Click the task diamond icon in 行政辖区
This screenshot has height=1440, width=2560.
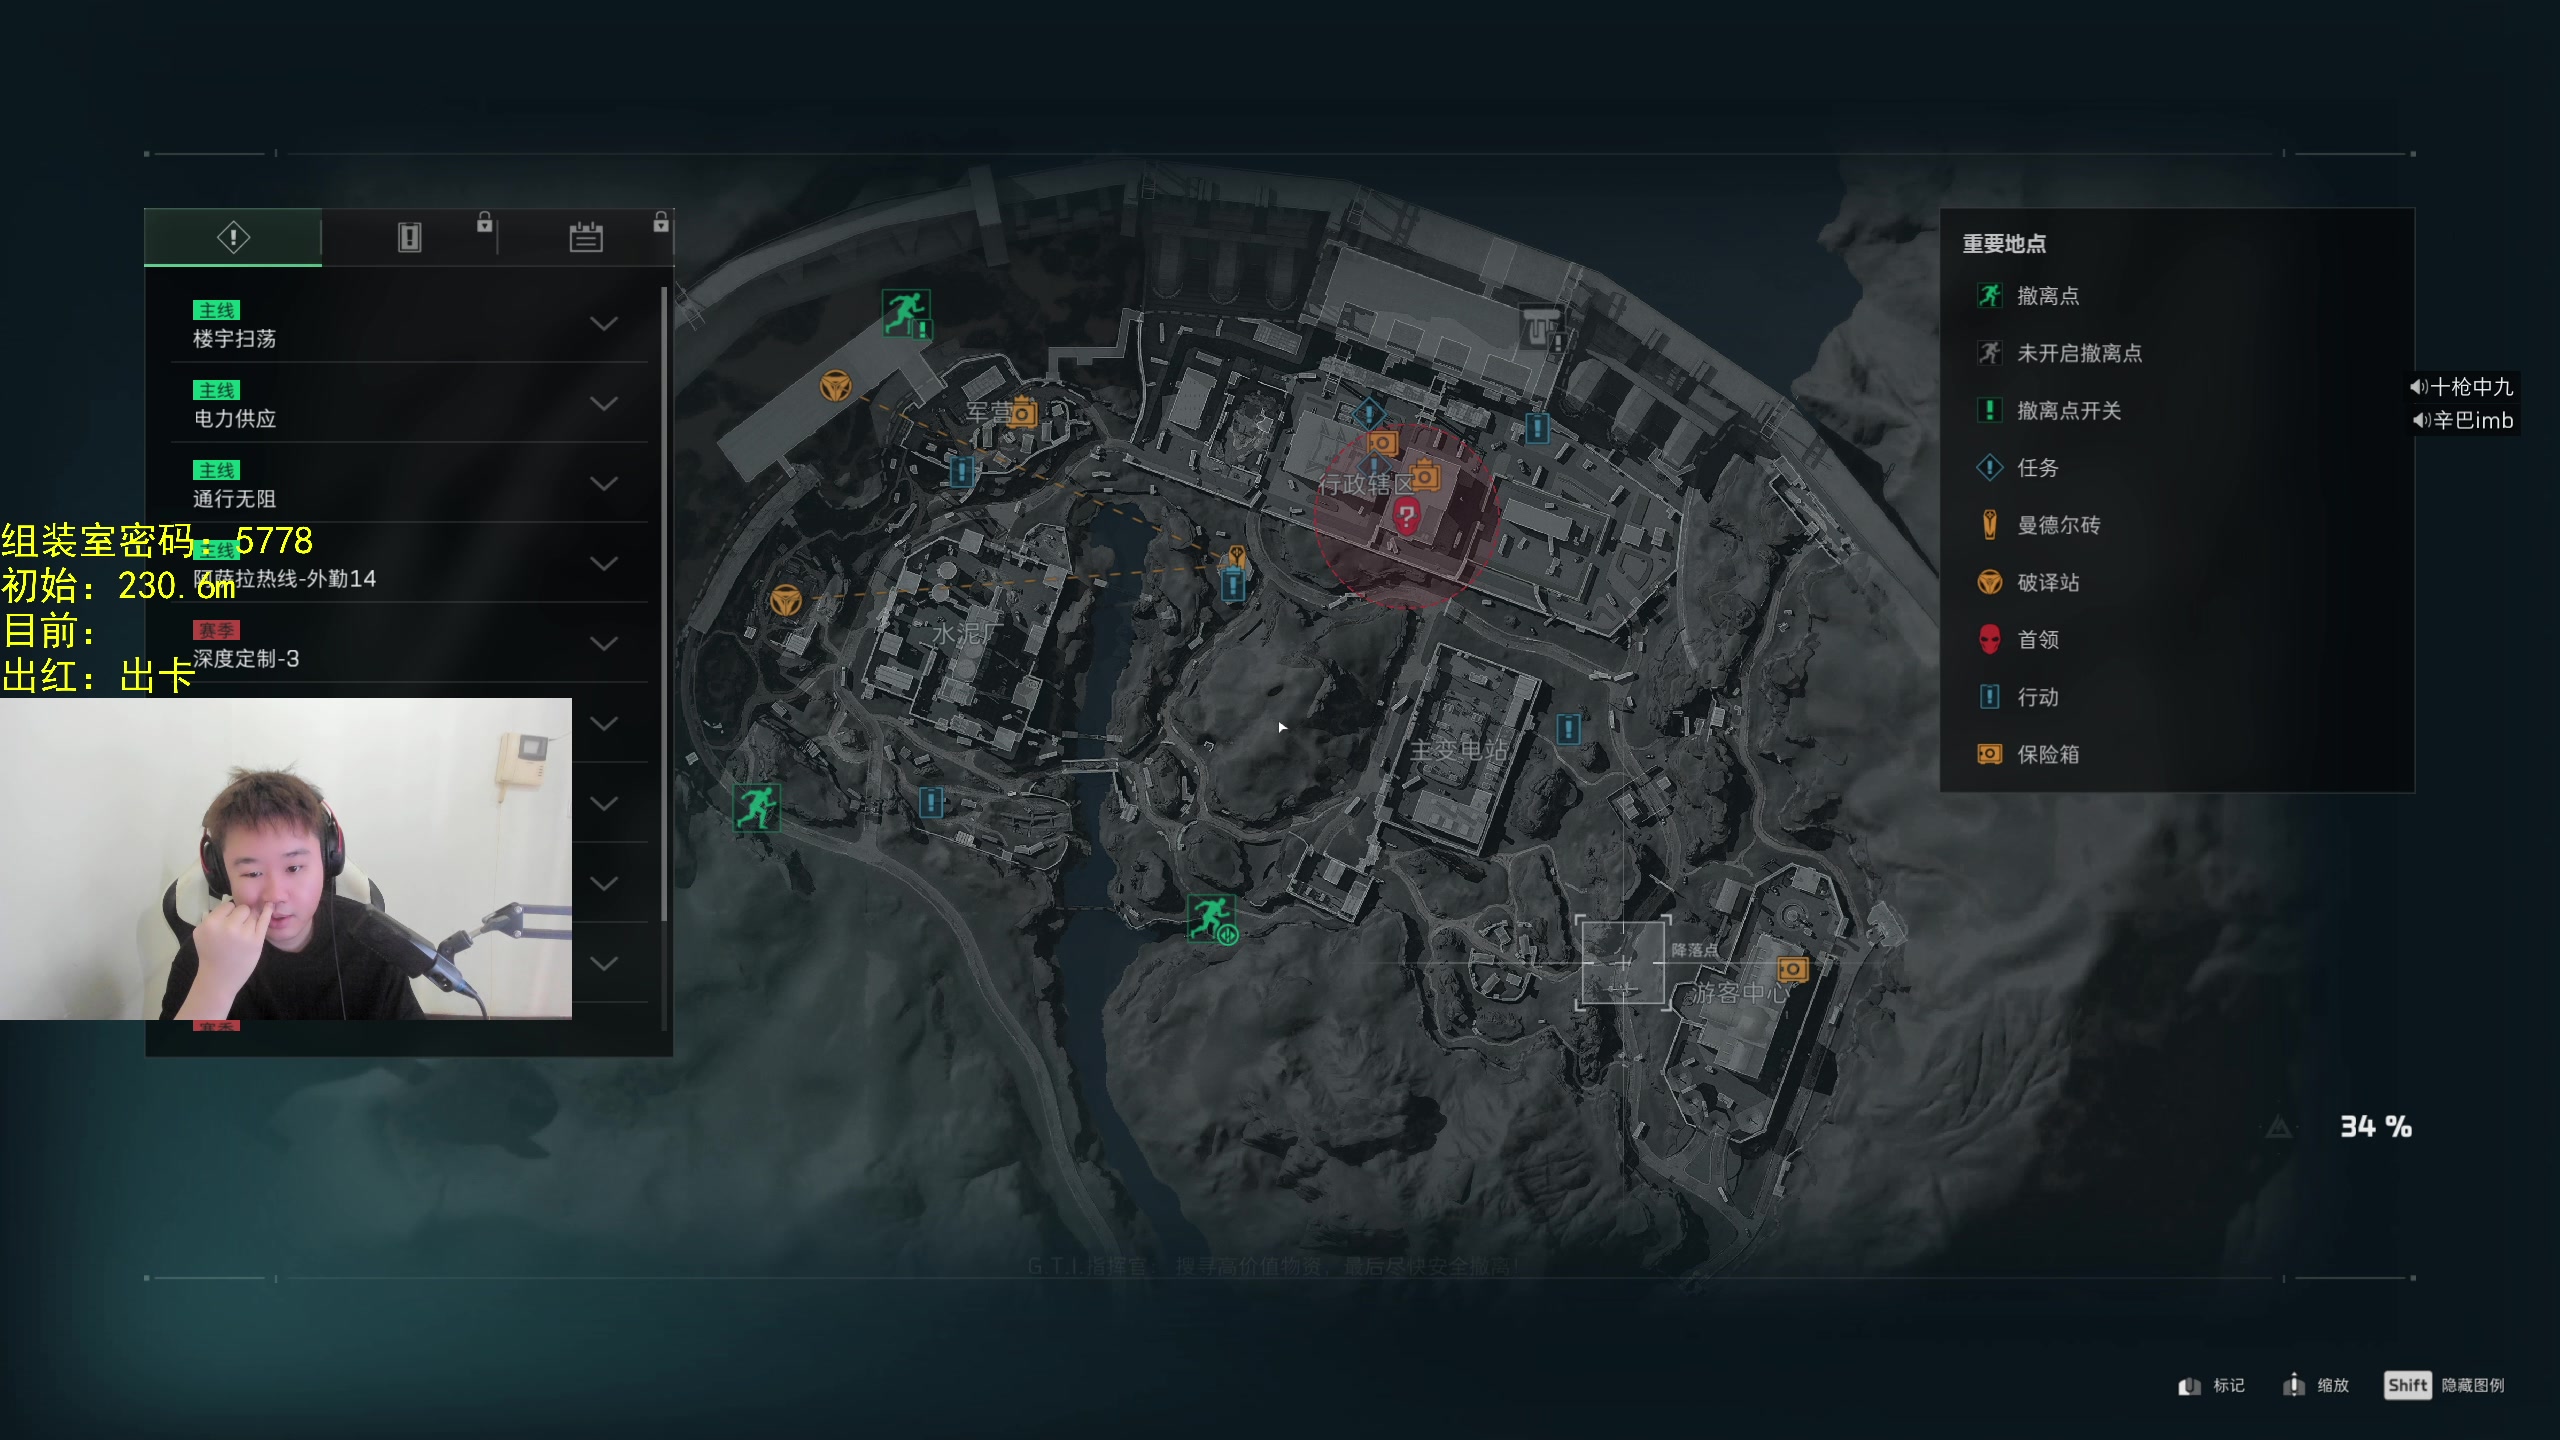point(1368,412)
